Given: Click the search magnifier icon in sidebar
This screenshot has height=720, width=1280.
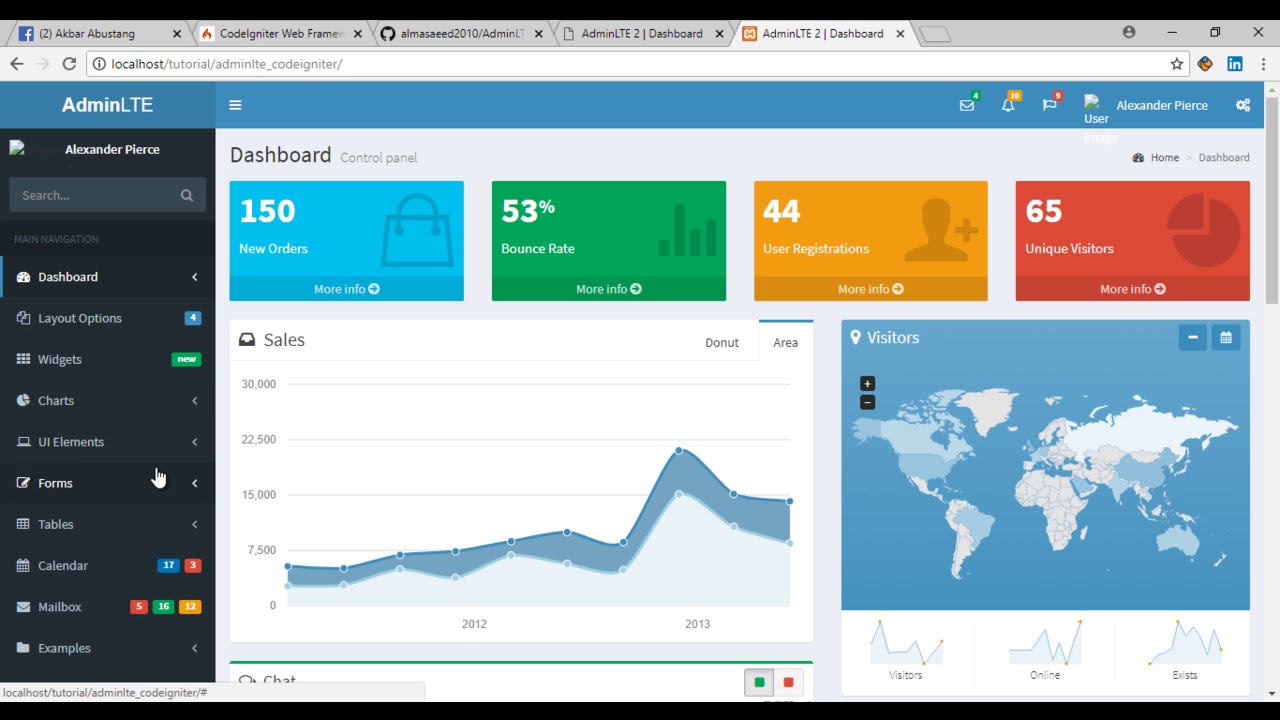Looking at the screenshot, I should coord(187,196).
